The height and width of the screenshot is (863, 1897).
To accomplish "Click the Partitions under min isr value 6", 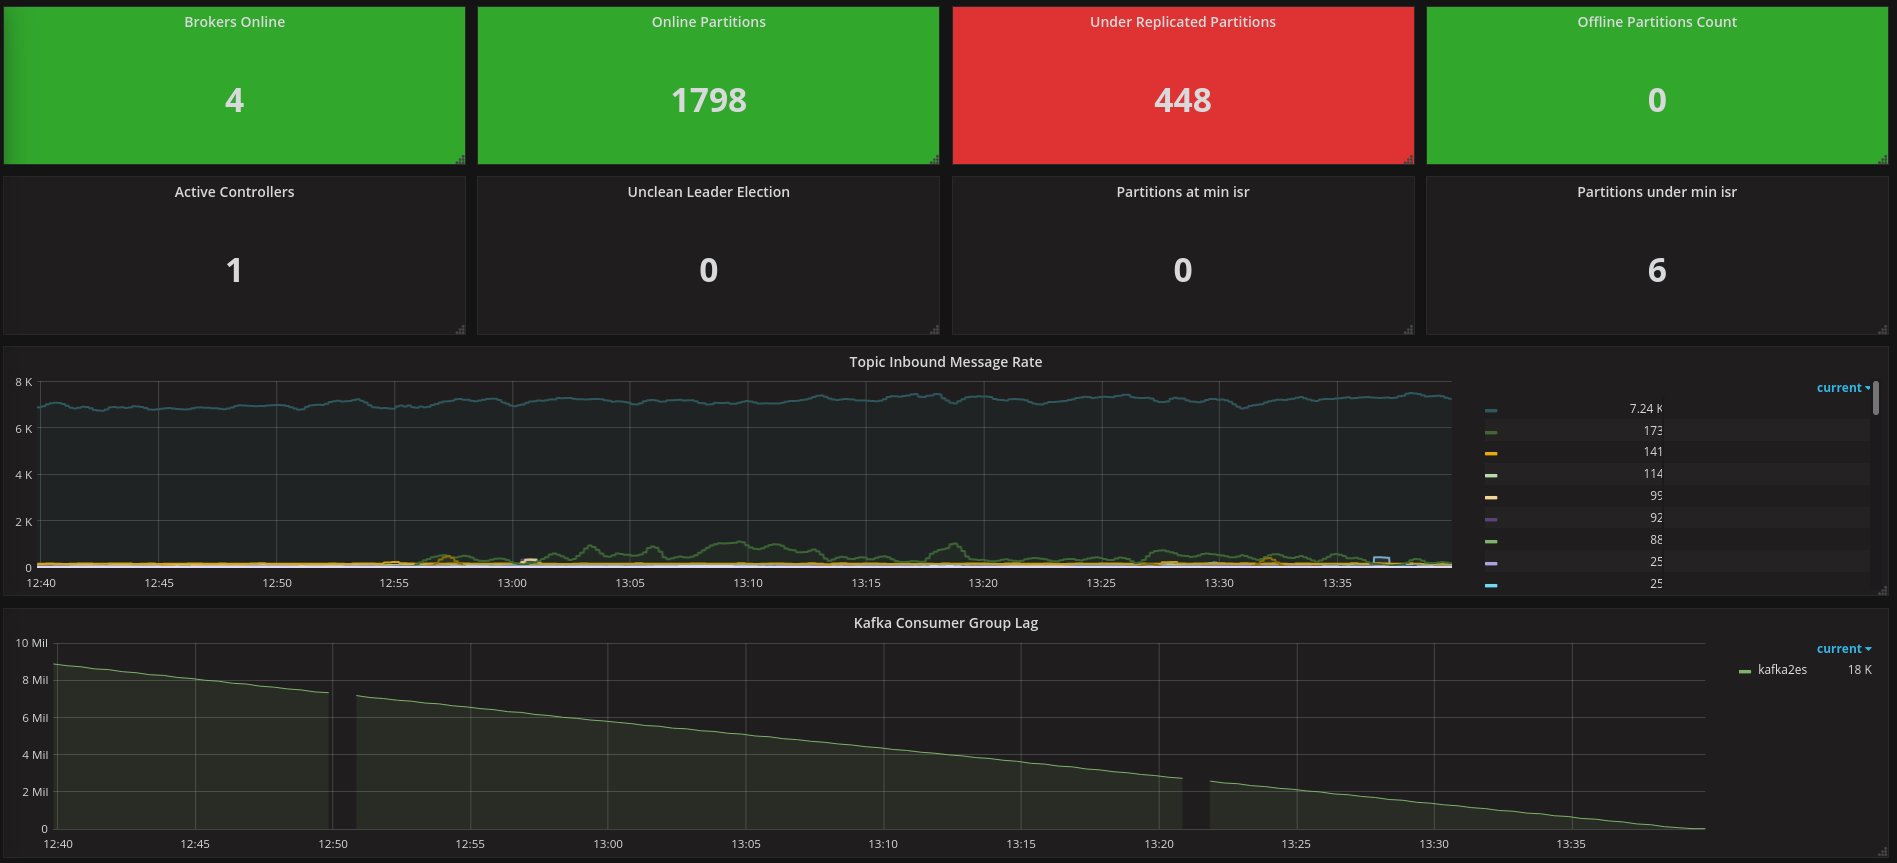I will pos(1657,270).
